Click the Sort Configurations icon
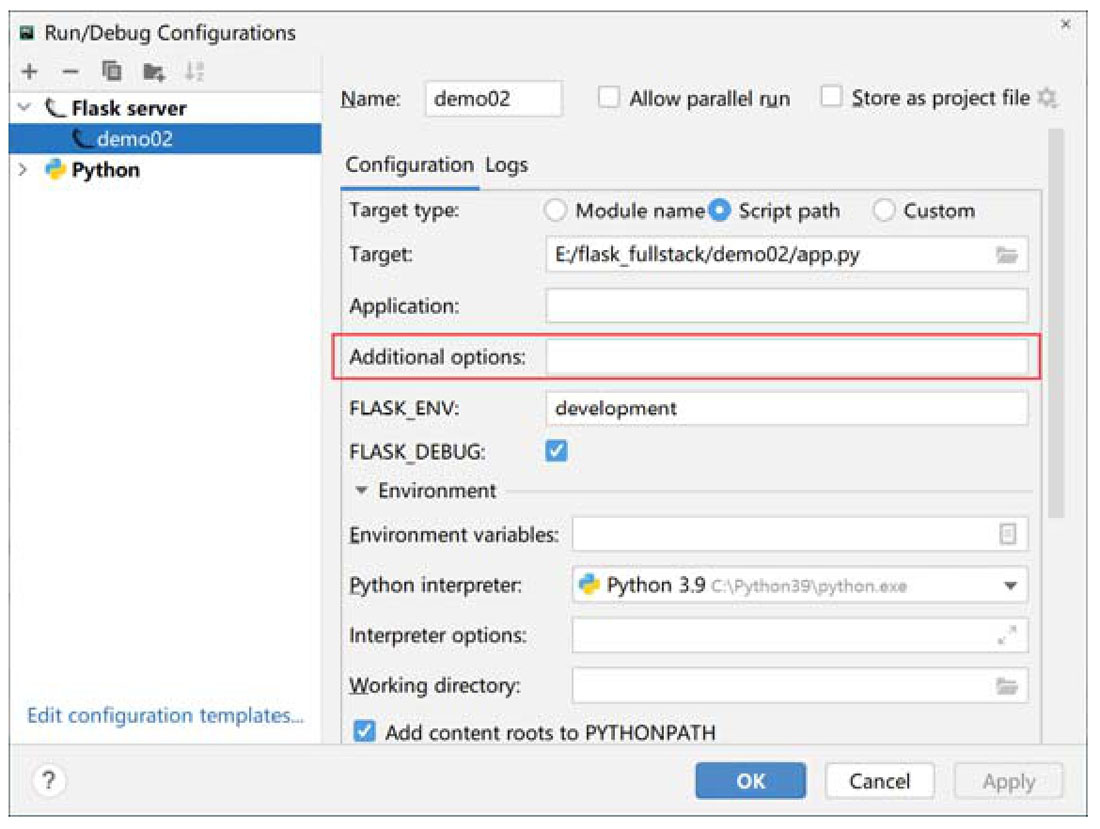 [x=193, y=71]
